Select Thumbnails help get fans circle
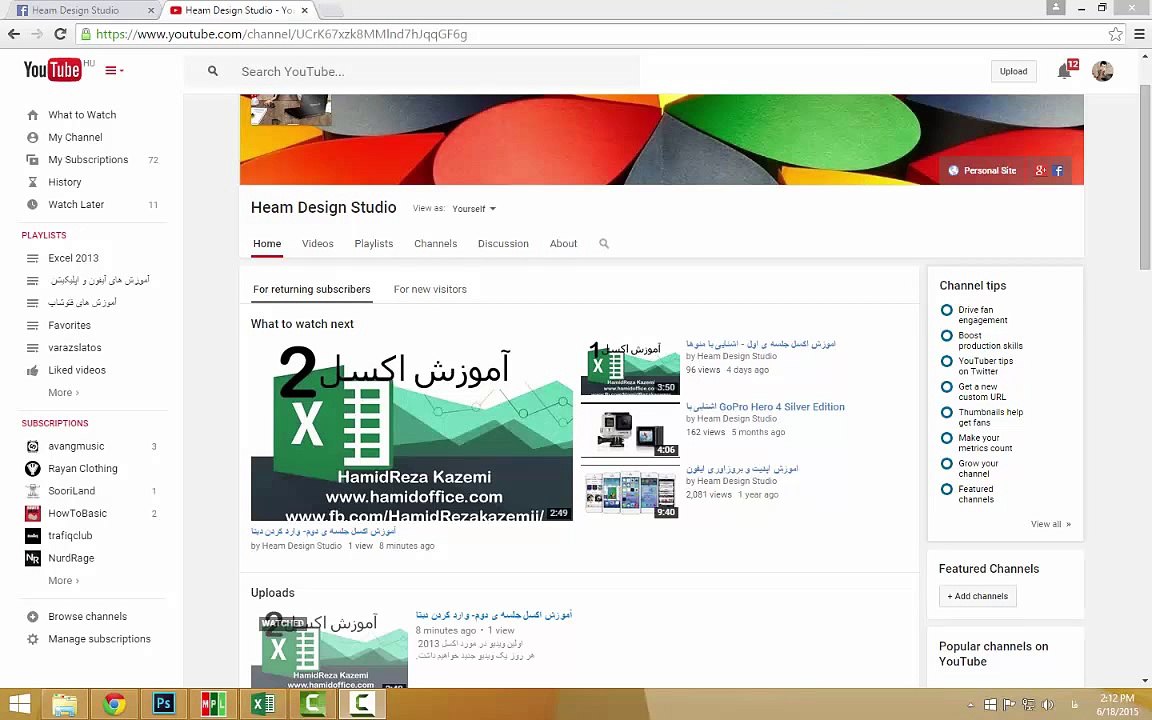 point(947,413)
